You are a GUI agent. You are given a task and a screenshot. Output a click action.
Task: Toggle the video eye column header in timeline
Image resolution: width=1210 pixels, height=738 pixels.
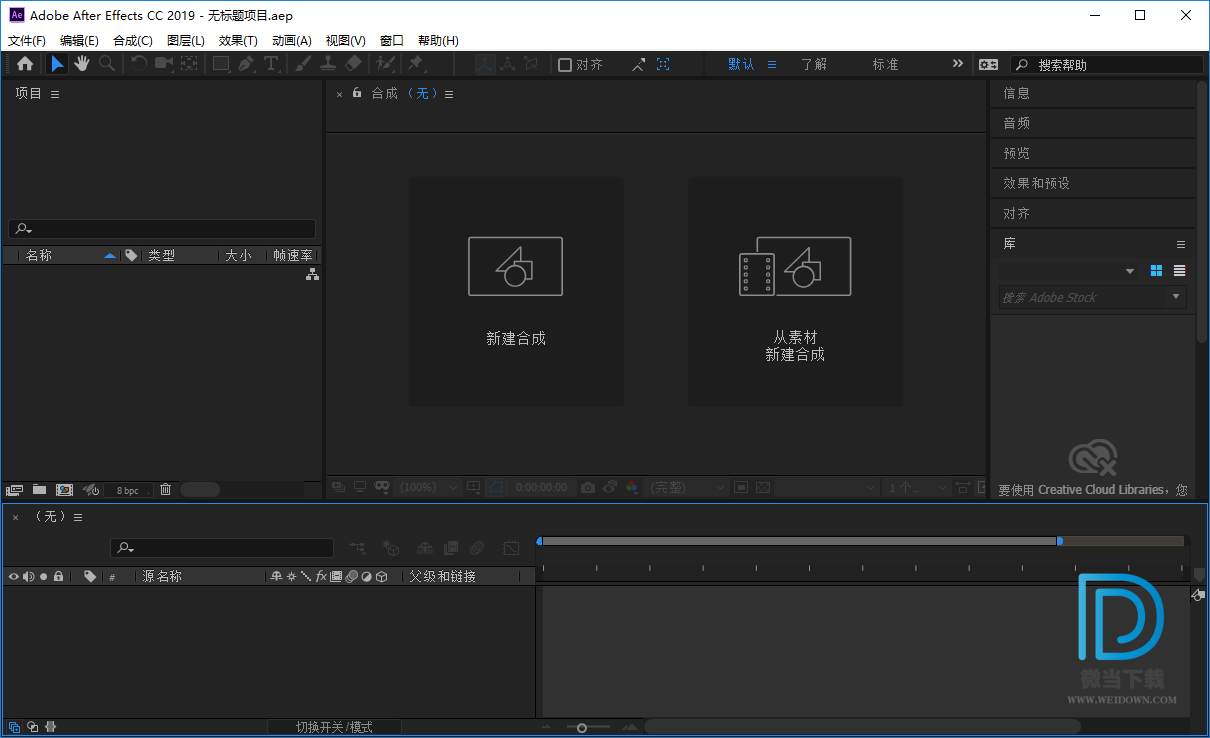pyautogui.click(x=14, y=577)
